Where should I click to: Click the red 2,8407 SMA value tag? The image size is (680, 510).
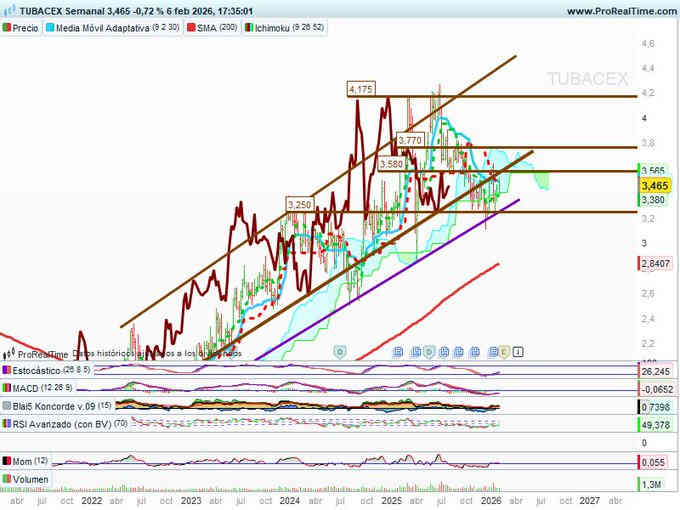click(654, 263)
